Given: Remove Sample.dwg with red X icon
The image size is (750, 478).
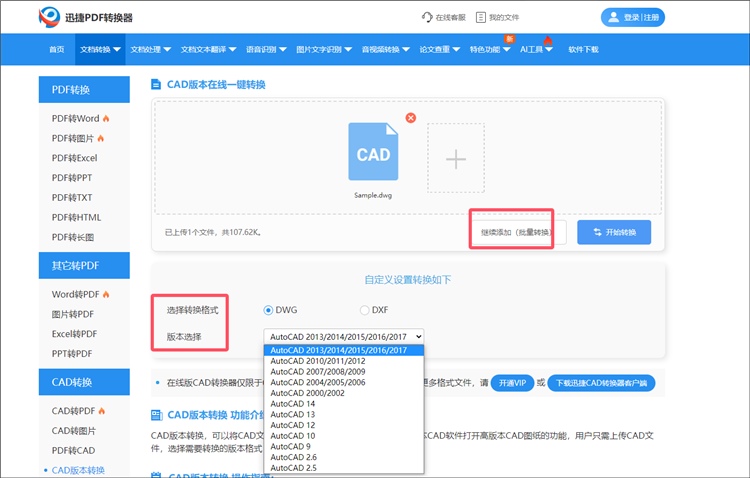Looking at the screenshot, I should coord(410,118).
